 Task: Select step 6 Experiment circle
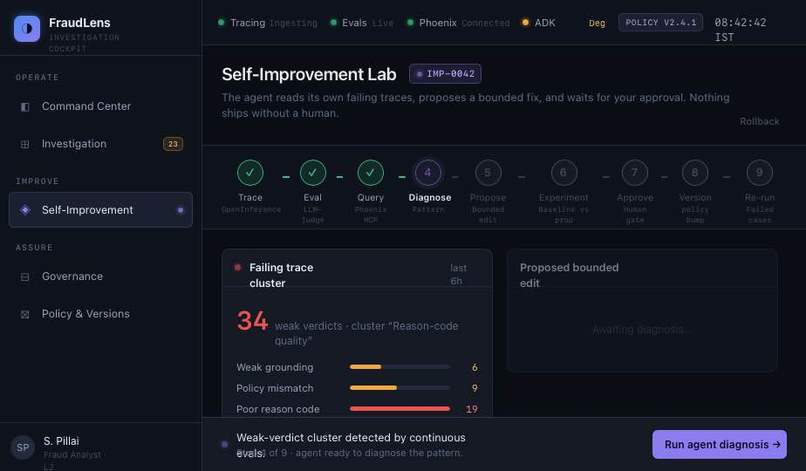click(563, 173)
